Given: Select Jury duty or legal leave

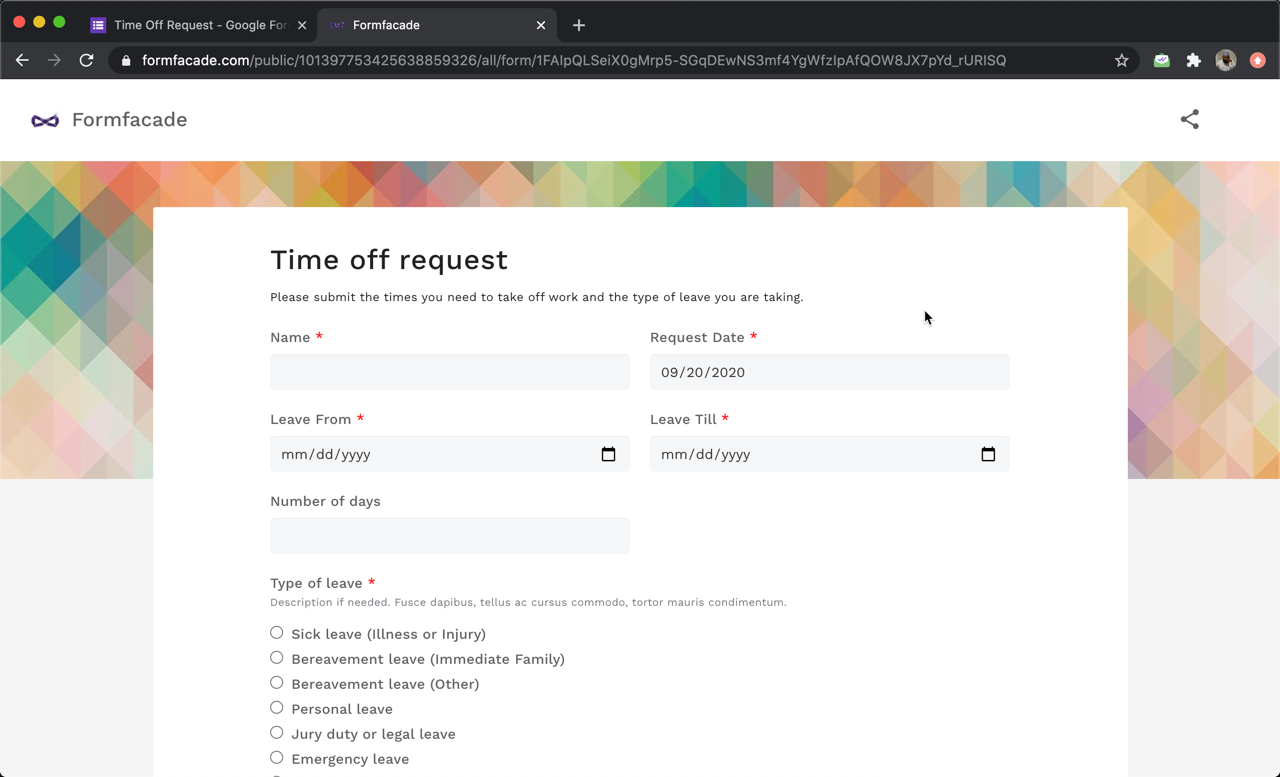Looking at the screenshot, I should pos(277,733).
